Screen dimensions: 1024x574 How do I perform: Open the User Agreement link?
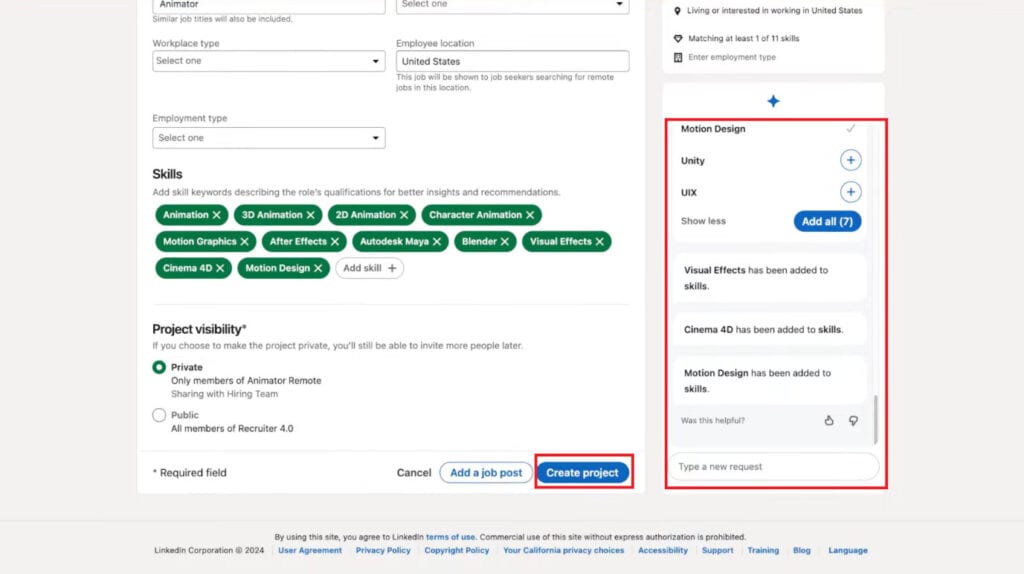pyautogui.click(x=310, y=550)
